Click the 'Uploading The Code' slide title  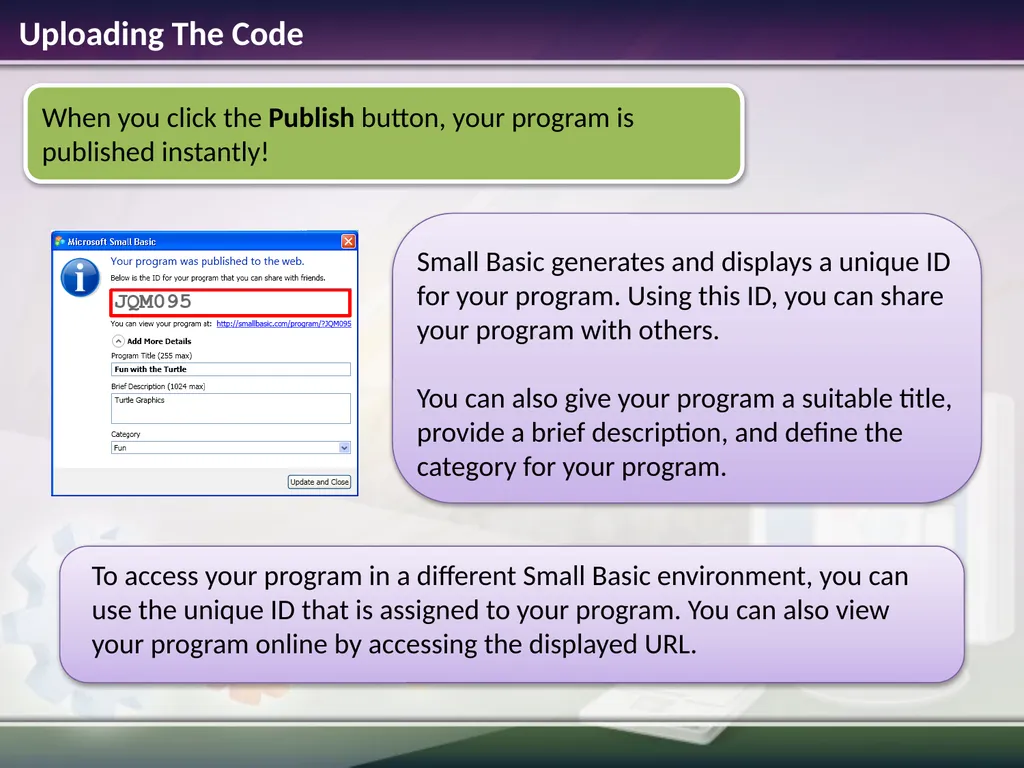point(161,34)
